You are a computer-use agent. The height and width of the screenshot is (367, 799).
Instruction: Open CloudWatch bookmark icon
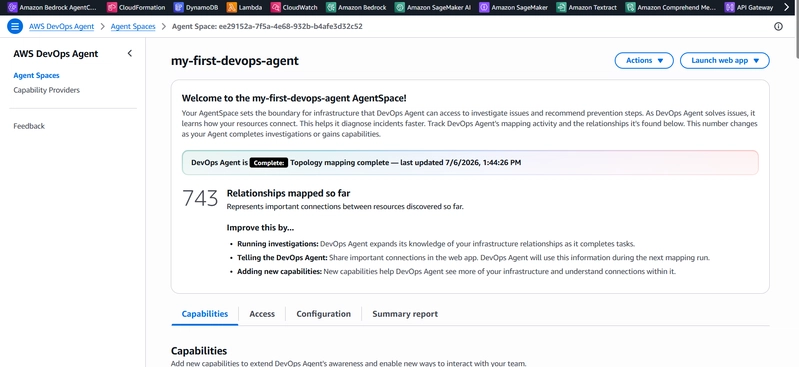[x=276, y=8]
